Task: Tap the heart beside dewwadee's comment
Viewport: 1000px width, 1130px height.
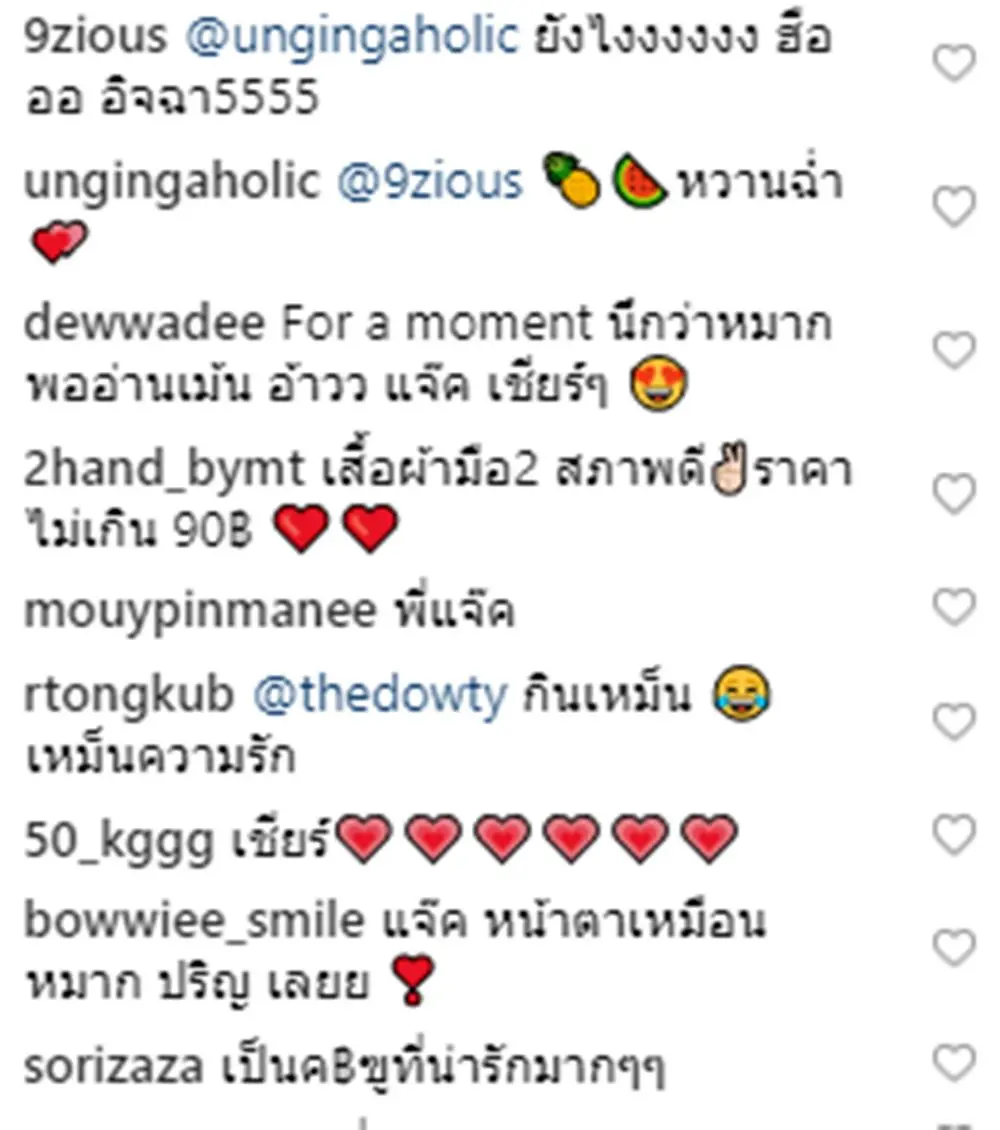Action: [x=954, y=350]
